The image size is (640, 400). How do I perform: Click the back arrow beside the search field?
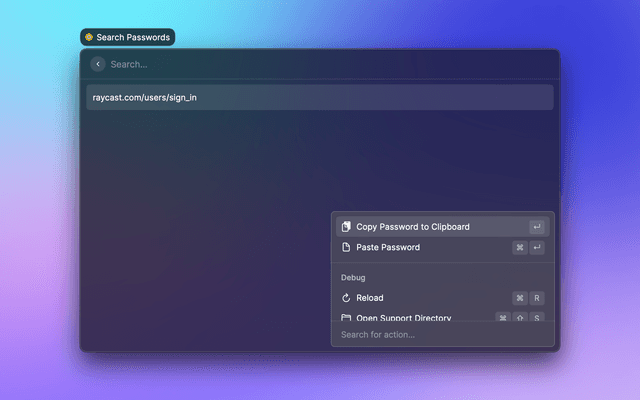click(98, 64)
